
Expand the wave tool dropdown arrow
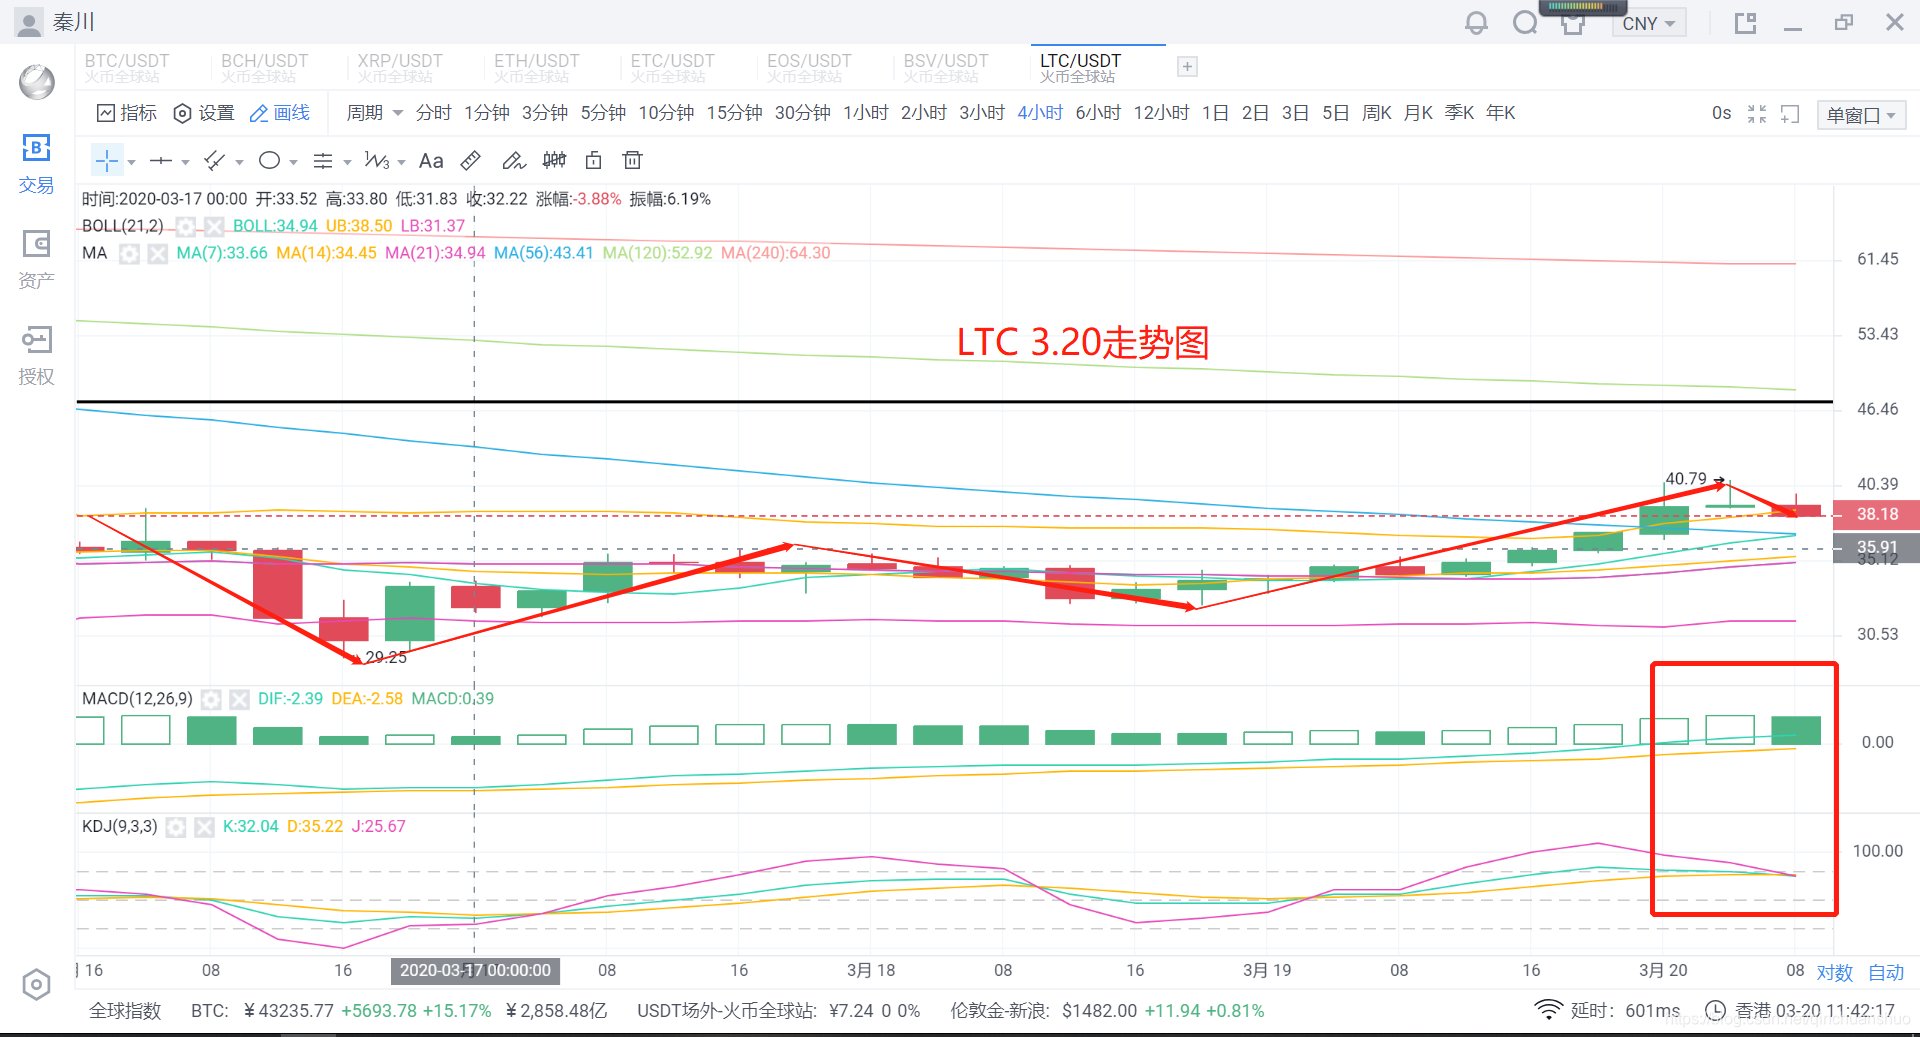(x=401, y=162)
